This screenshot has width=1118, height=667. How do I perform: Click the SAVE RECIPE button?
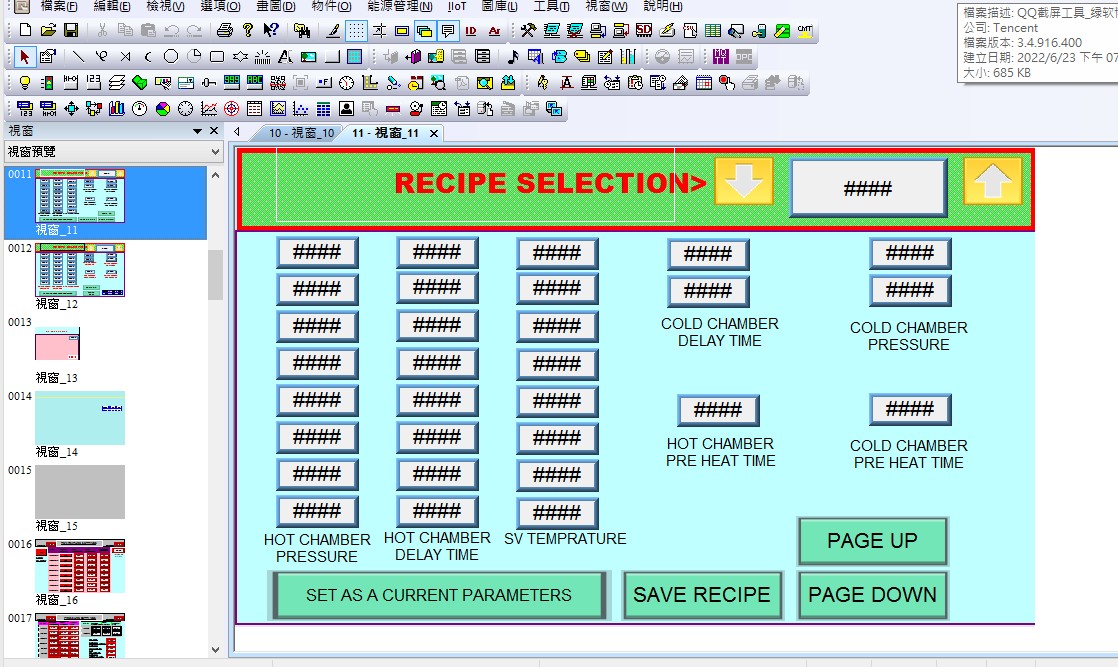point(701,595)
